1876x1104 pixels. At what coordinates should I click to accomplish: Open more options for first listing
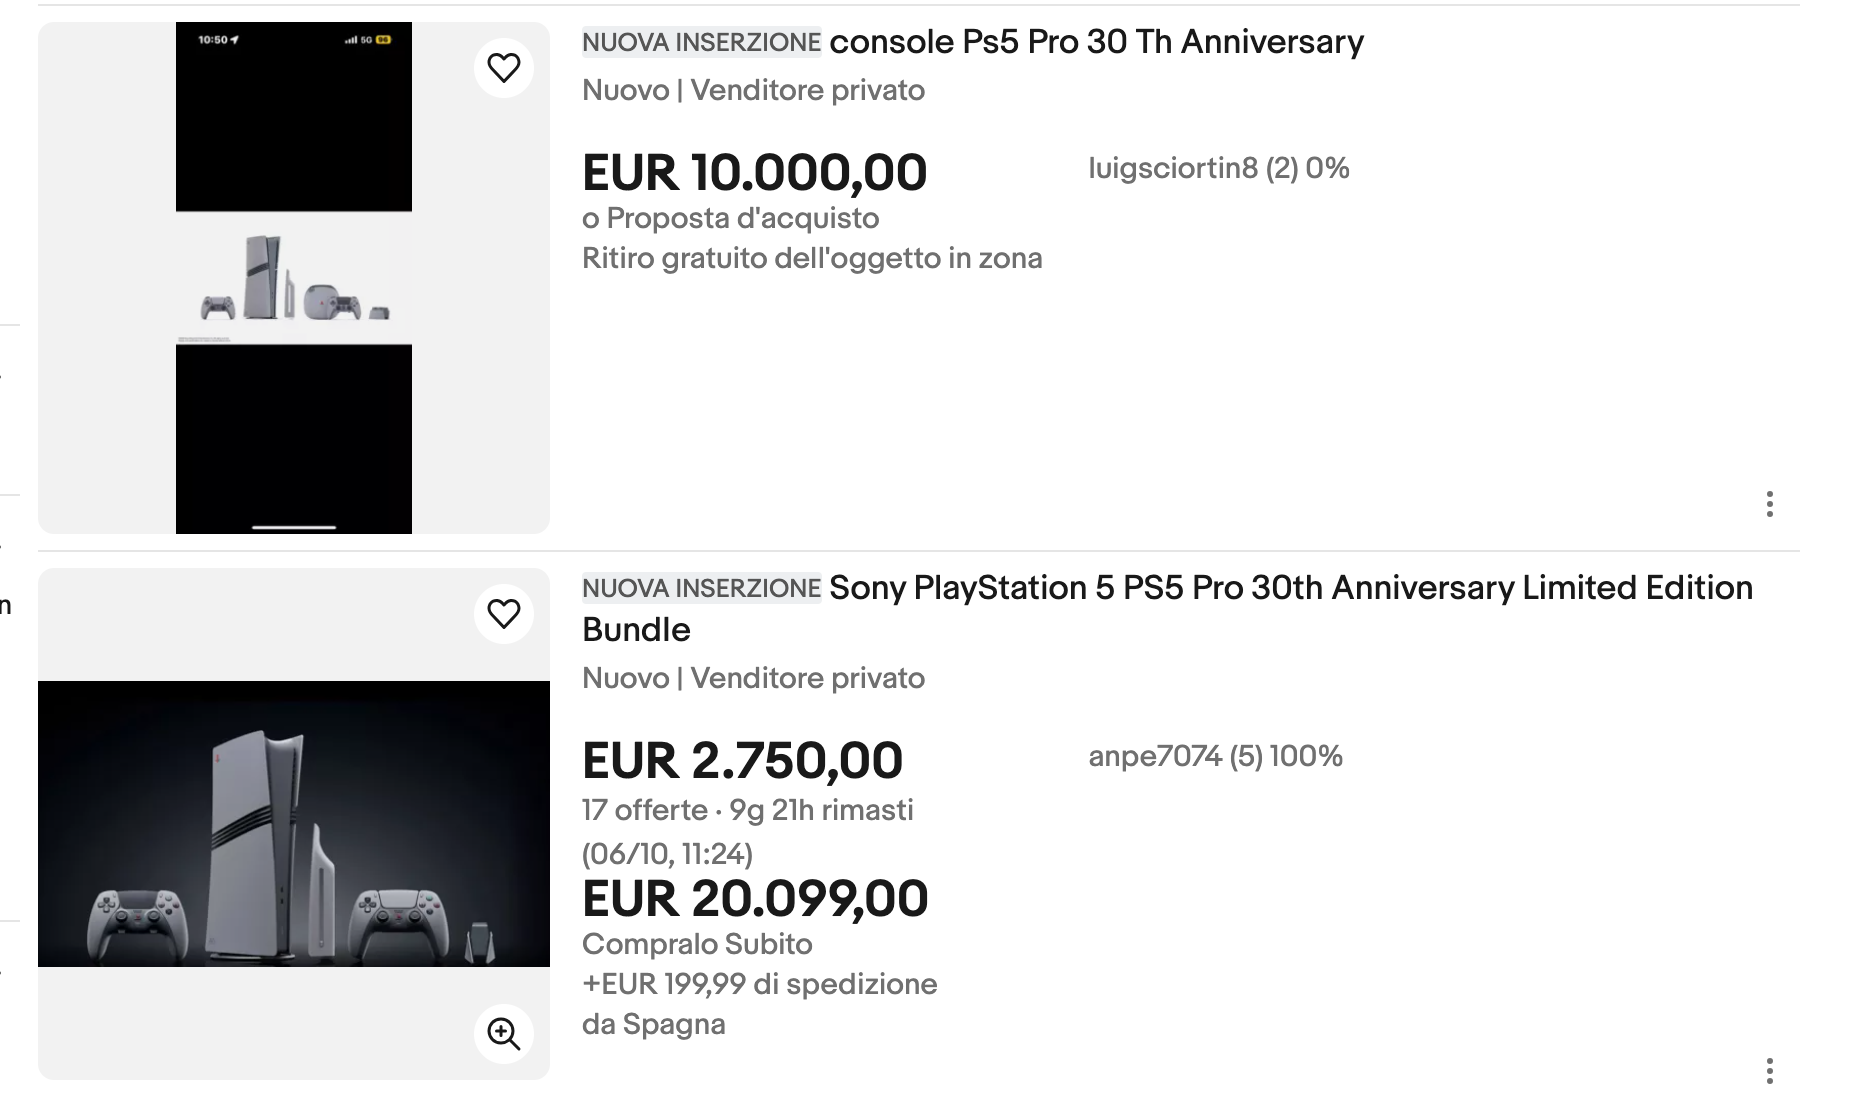pyautogui.click(x=1769, y=504)
